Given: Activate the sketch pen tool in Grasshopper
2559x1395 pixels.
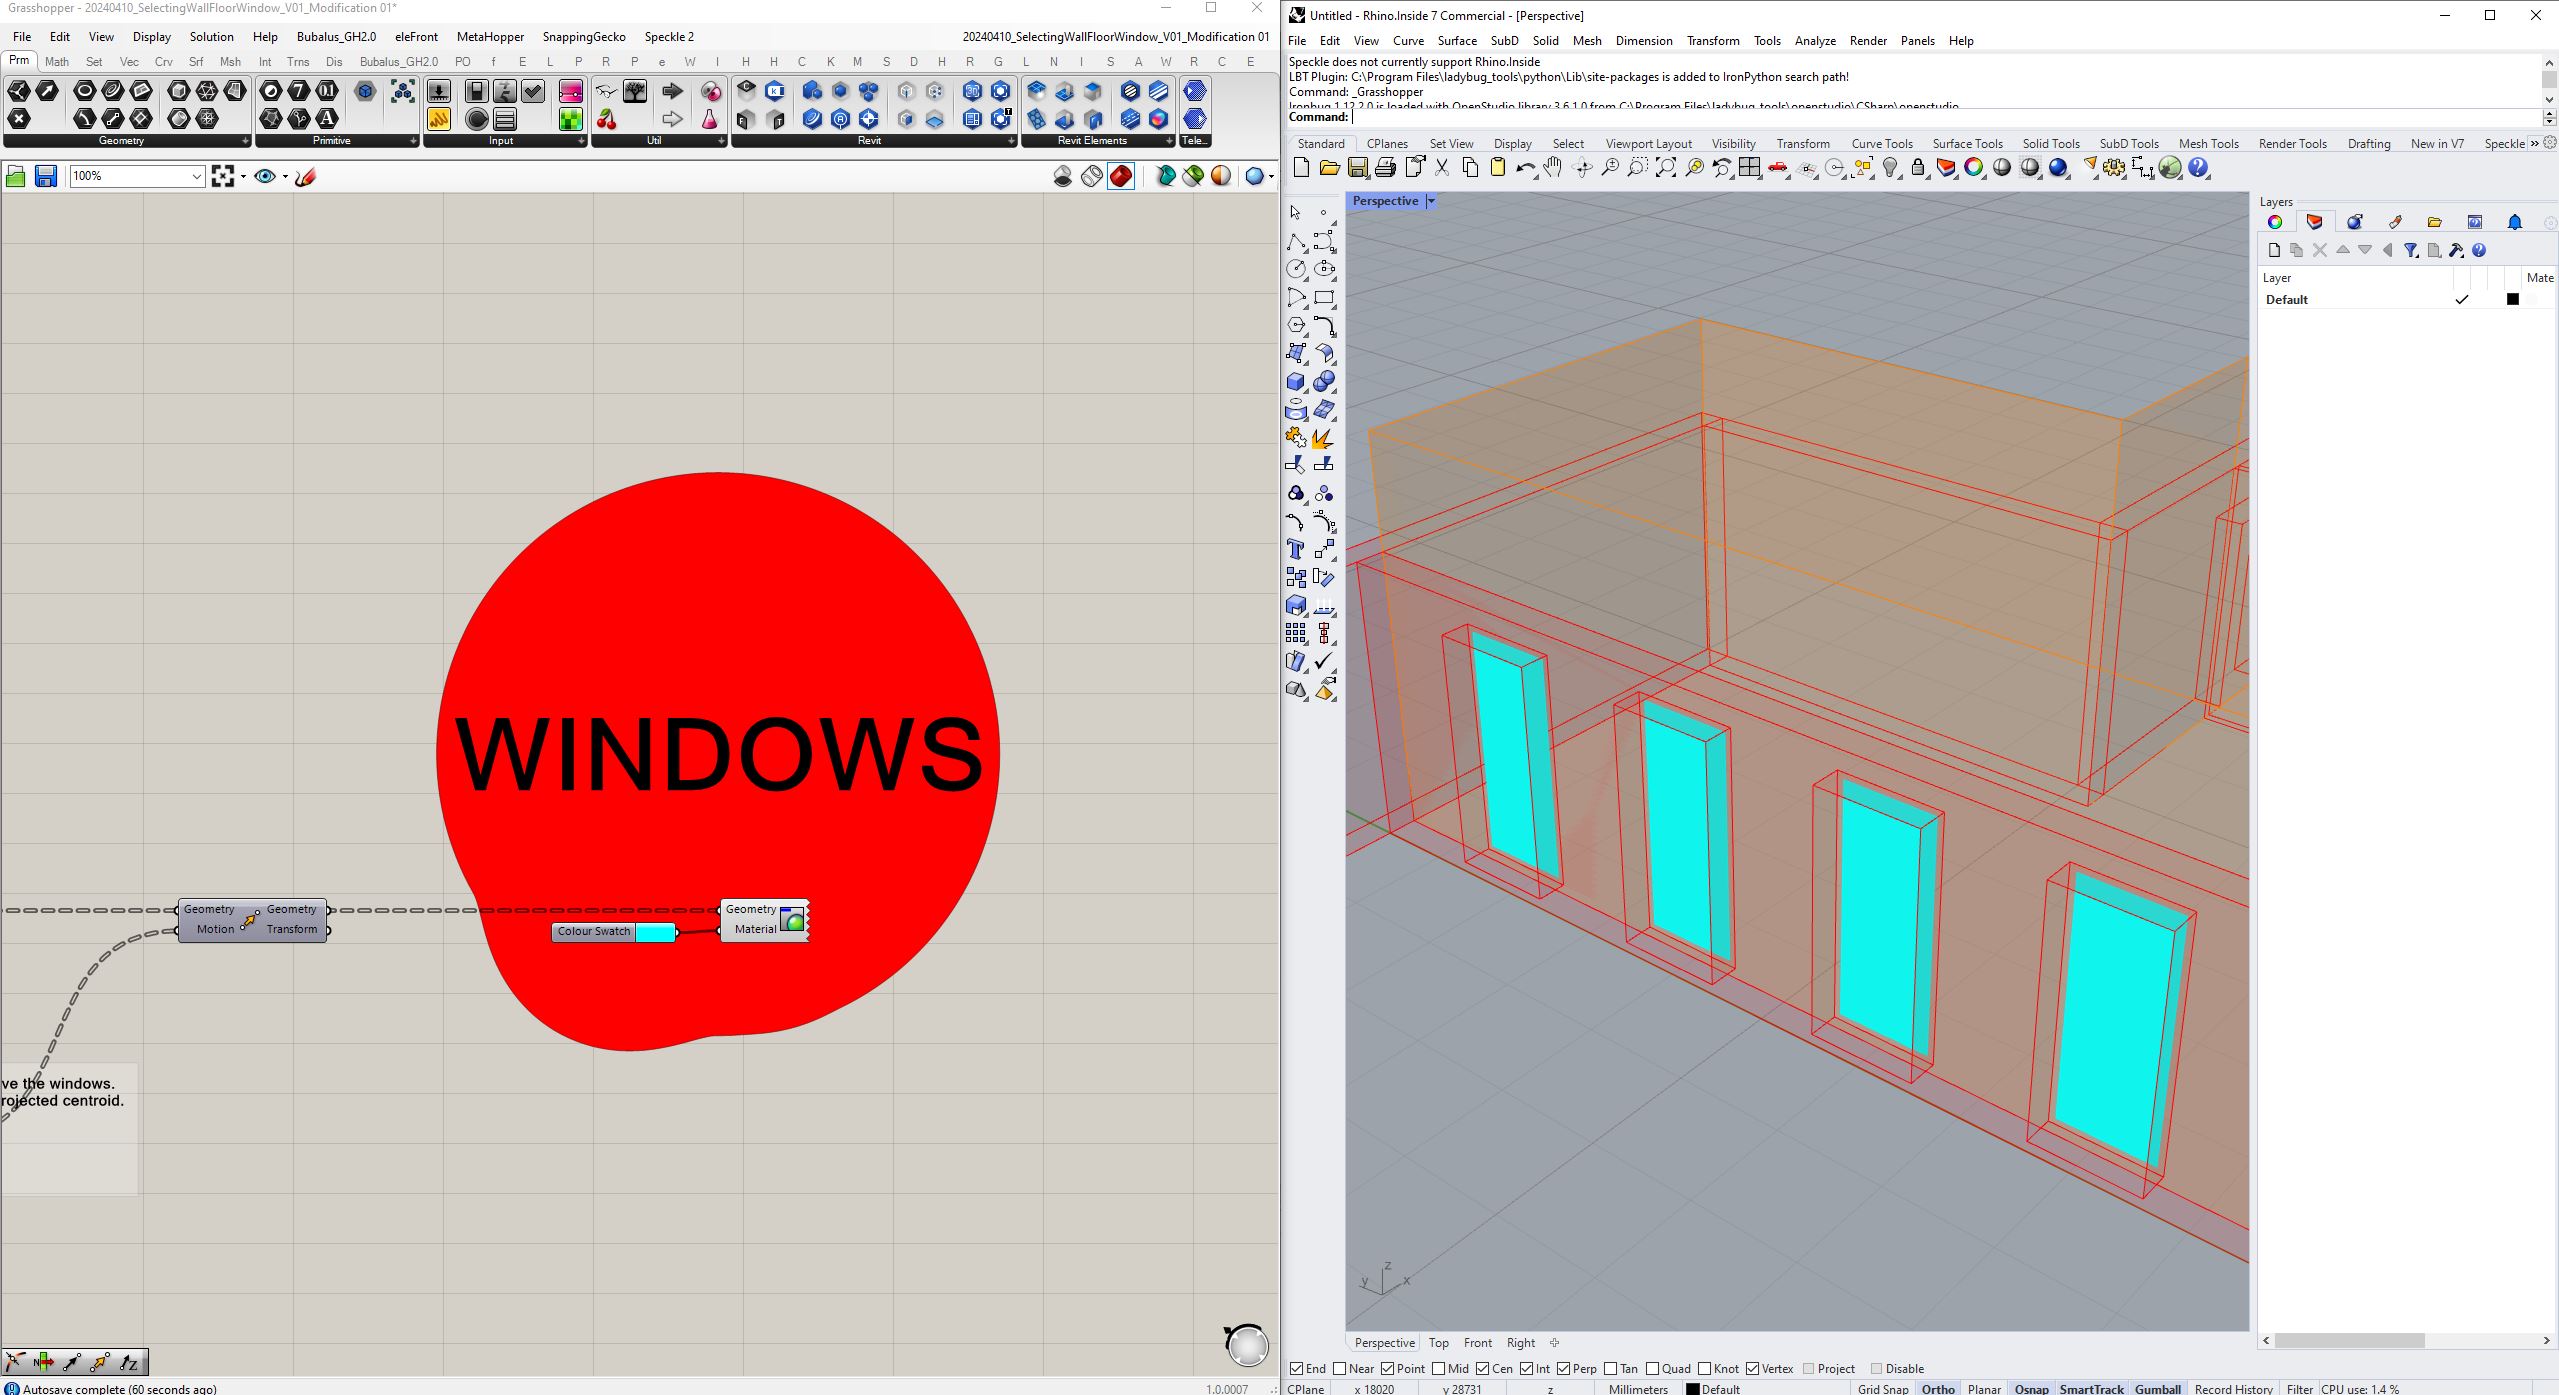Looking at the screenshot, I should [306, 177].
